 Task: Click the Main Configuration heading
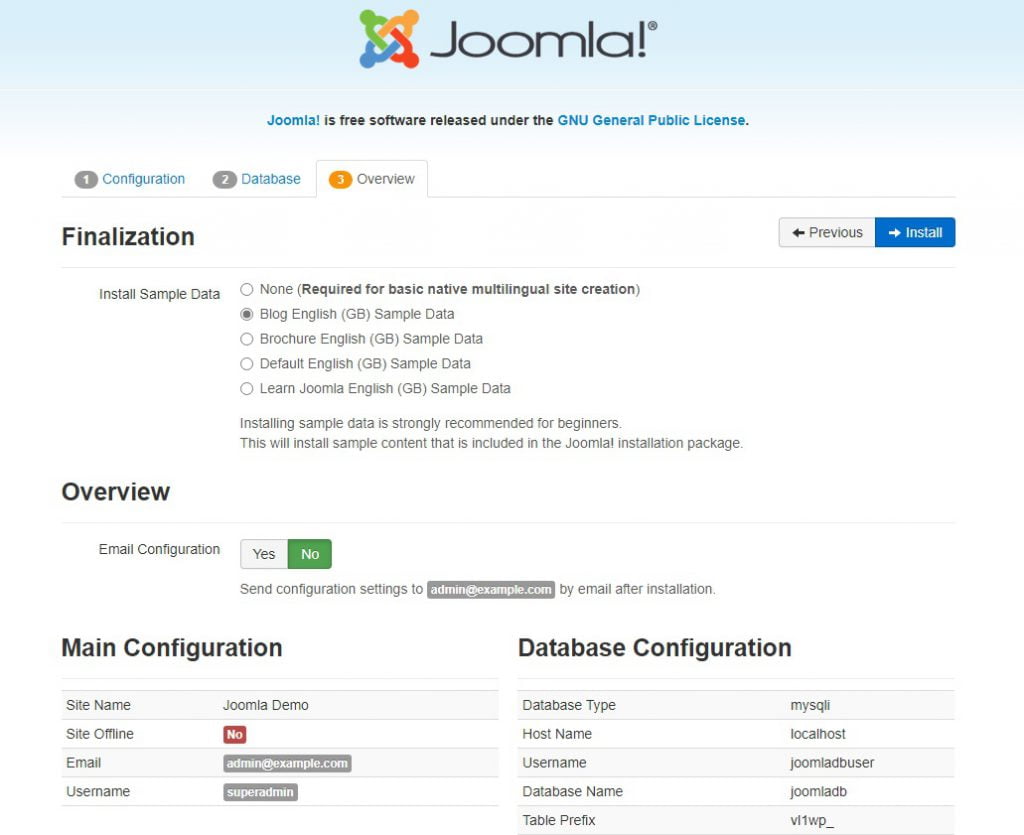point(172,648)
